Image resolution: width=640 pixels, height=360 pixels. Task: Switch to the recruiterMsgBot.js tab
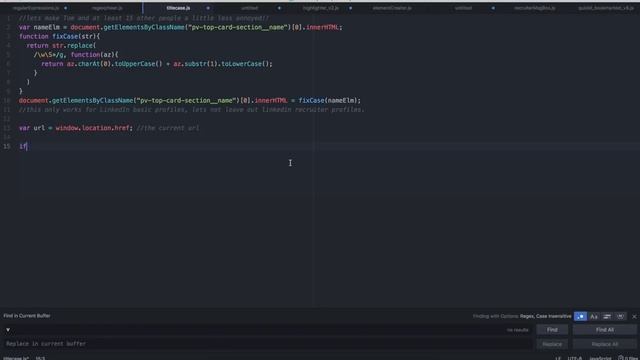[x=534, y=8]
